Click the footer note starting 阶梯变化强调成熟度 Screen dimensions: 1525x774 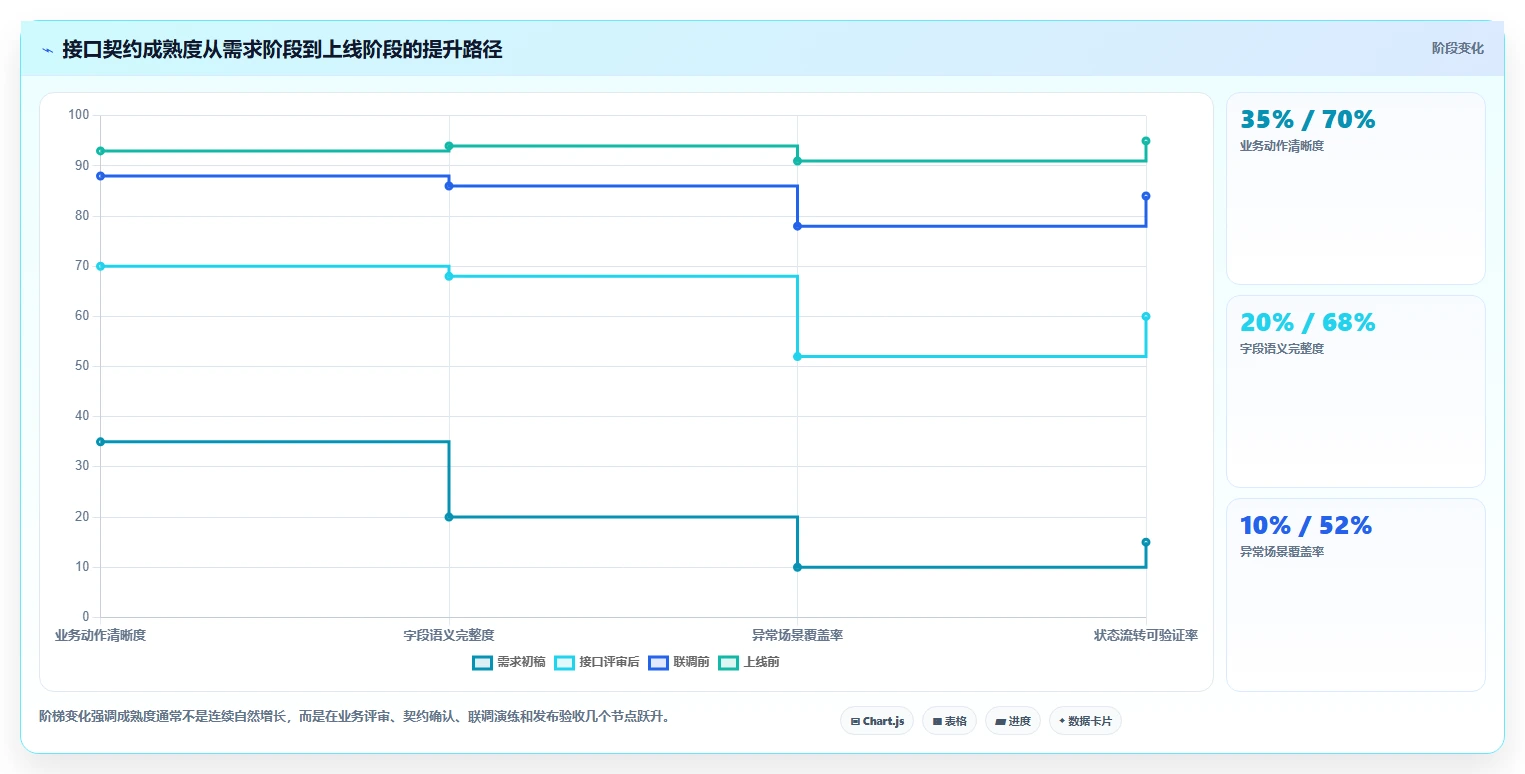tap(354, 717)
